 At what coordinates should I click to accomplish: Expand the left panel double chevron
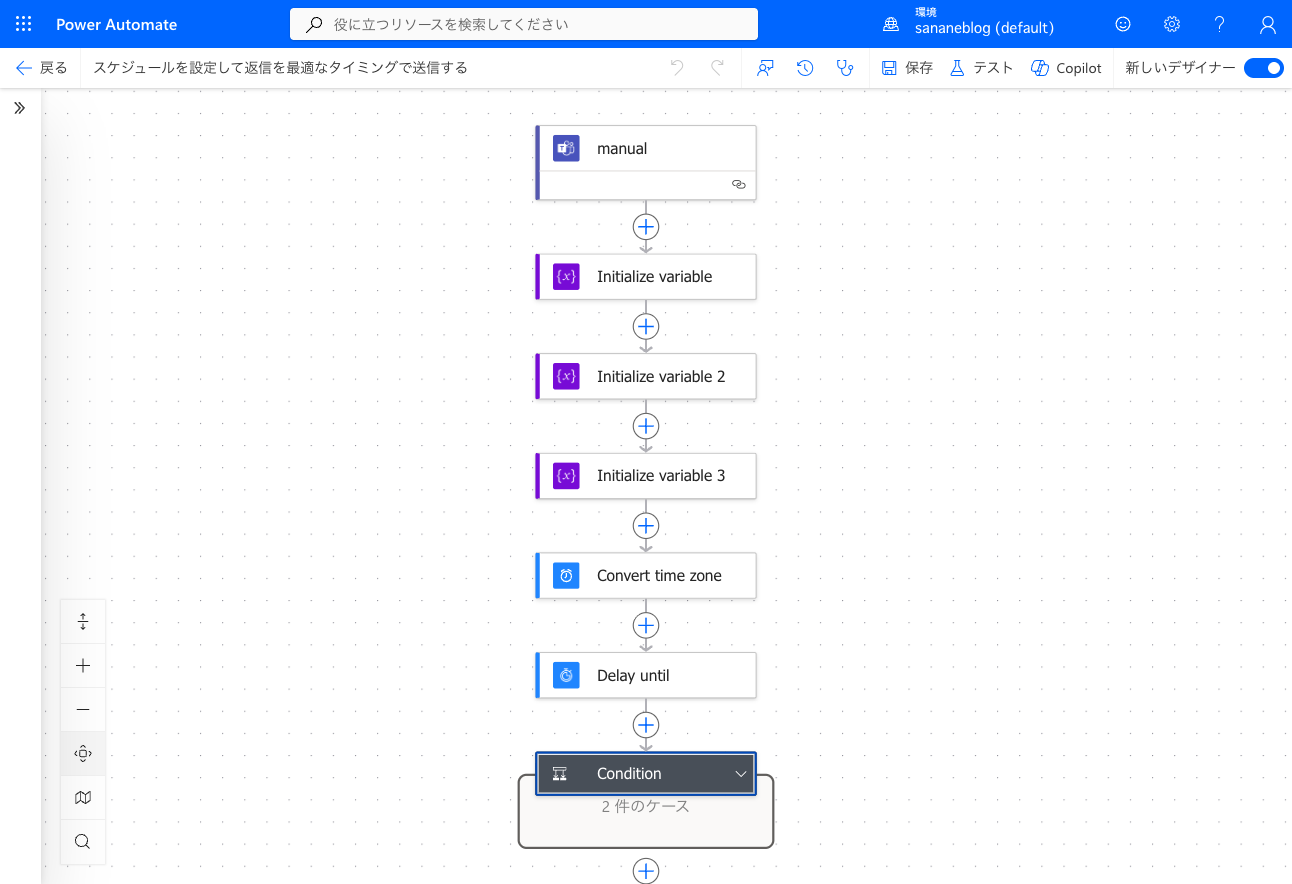coord(19,108)
